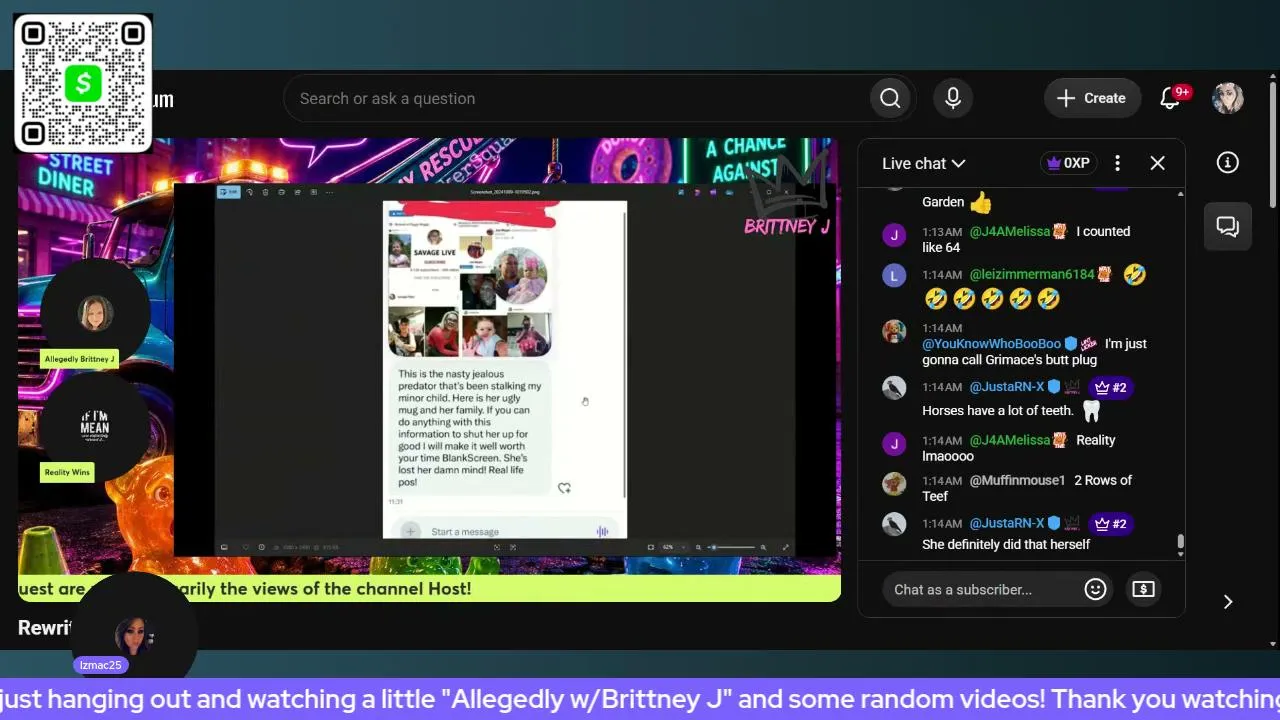Open the live chat three-dot options menu

(x=1117, y=163)
